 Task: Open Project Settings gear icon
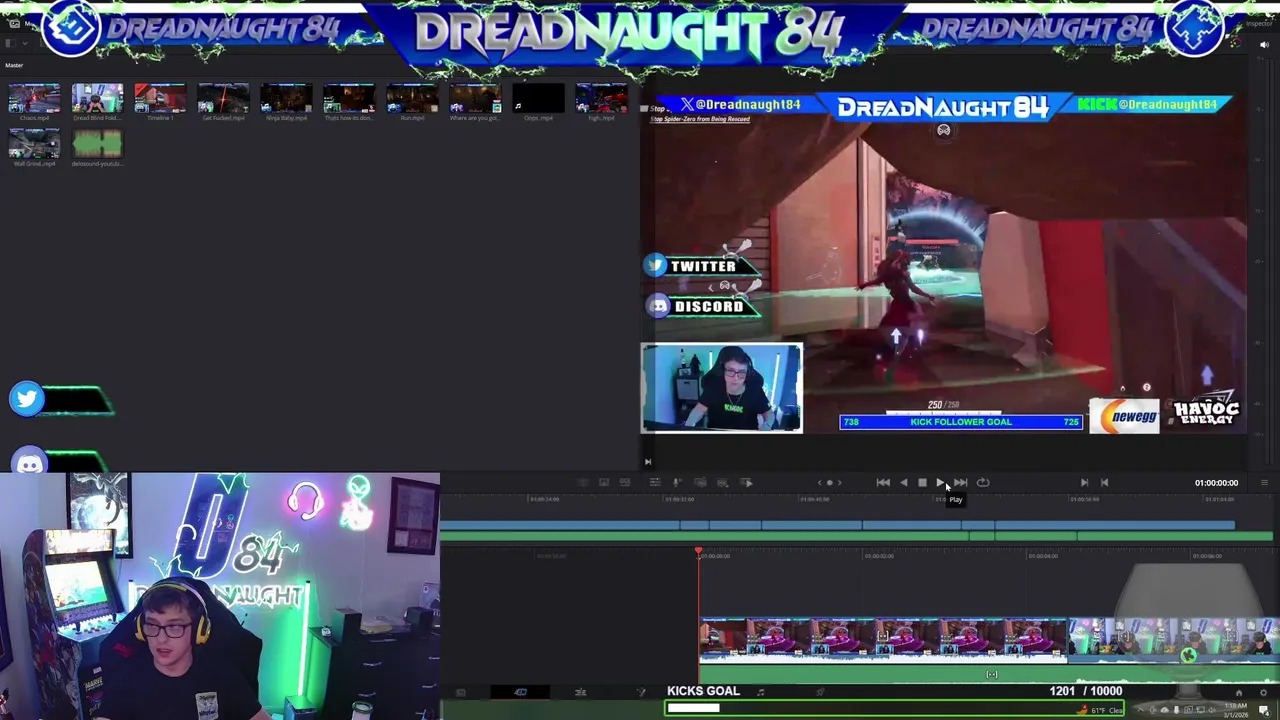pyautogui.click(x=1264, y=692)
